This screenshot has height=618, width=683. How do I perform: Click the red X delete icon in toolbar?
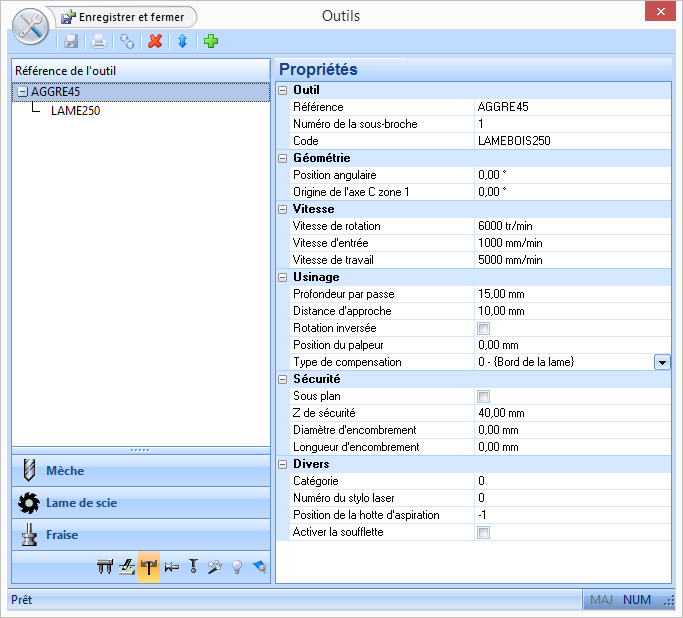(x=155, y=41)
